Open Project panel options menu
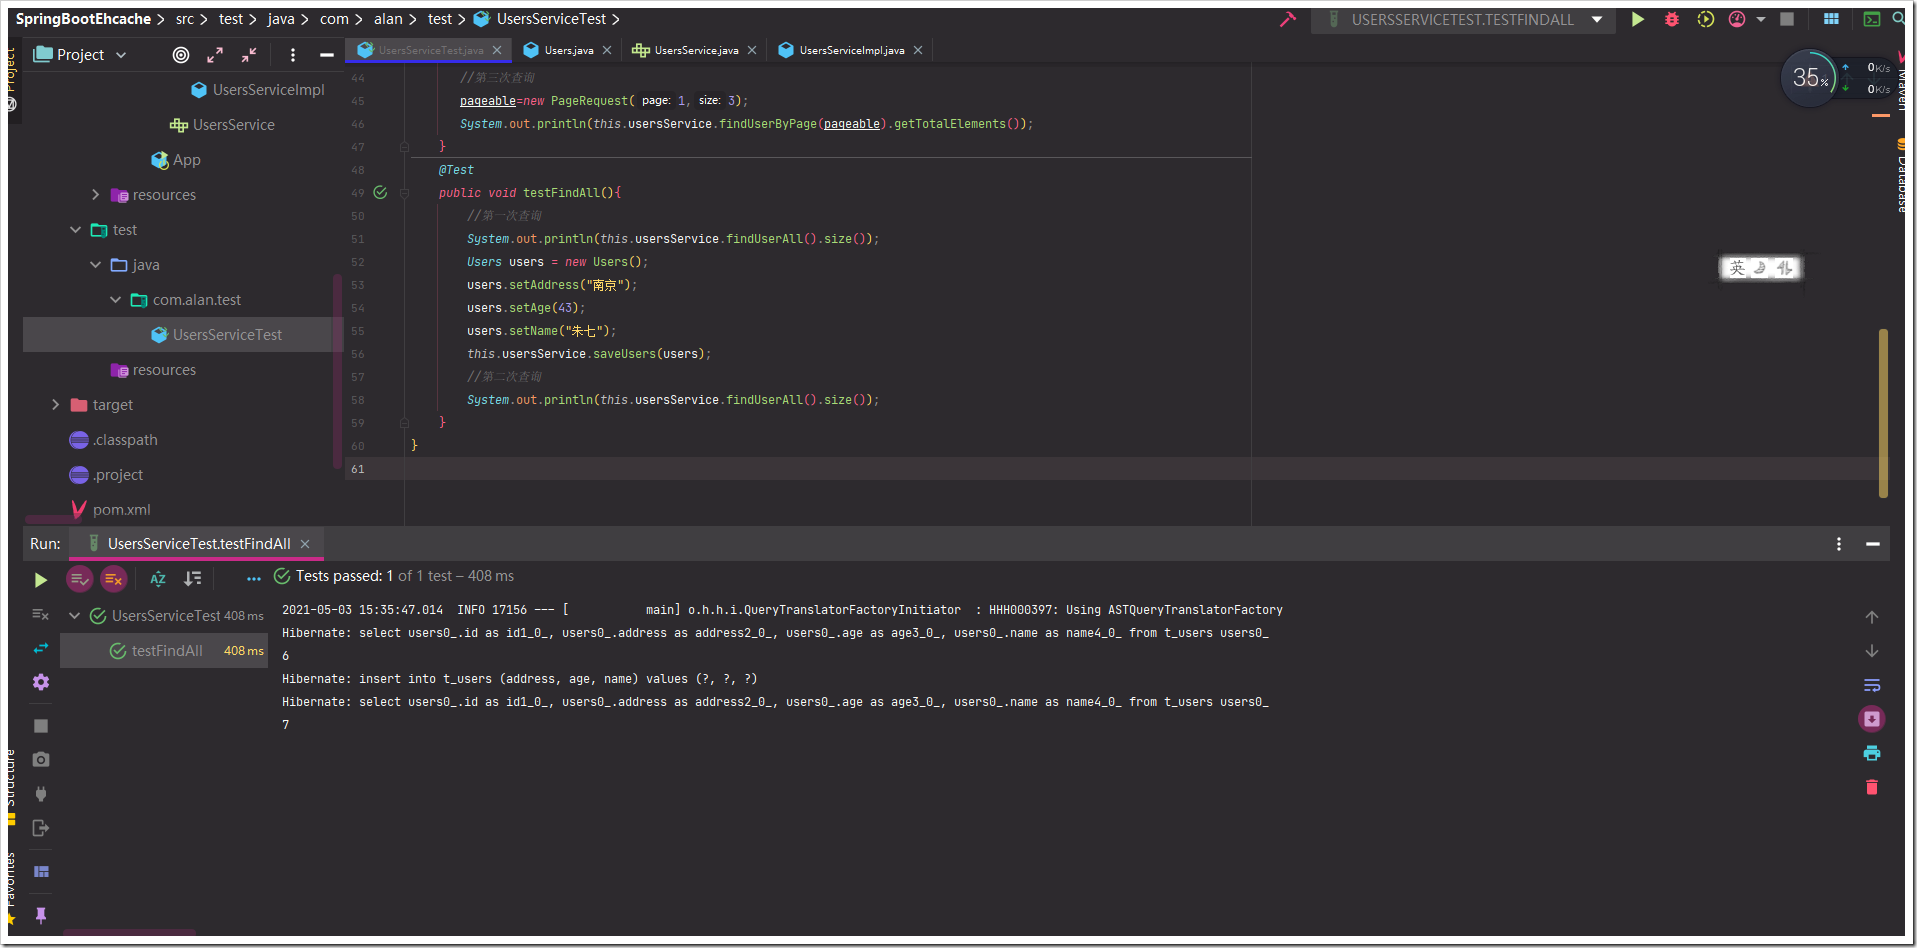The width and height of the screenshot is (1917, 948). click(x=292, y=55)
